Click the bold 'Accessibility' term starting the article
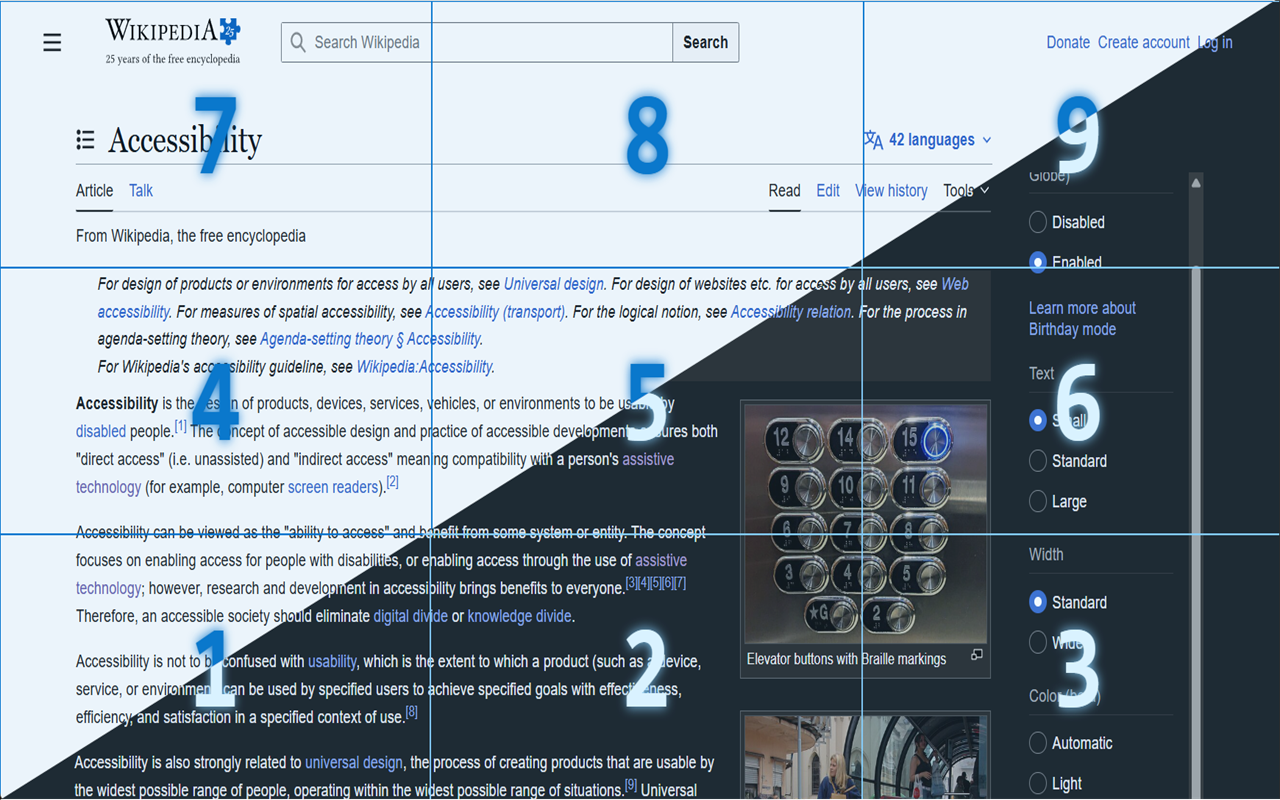This screenshot has height=800, width=1280. pos(117,404)
